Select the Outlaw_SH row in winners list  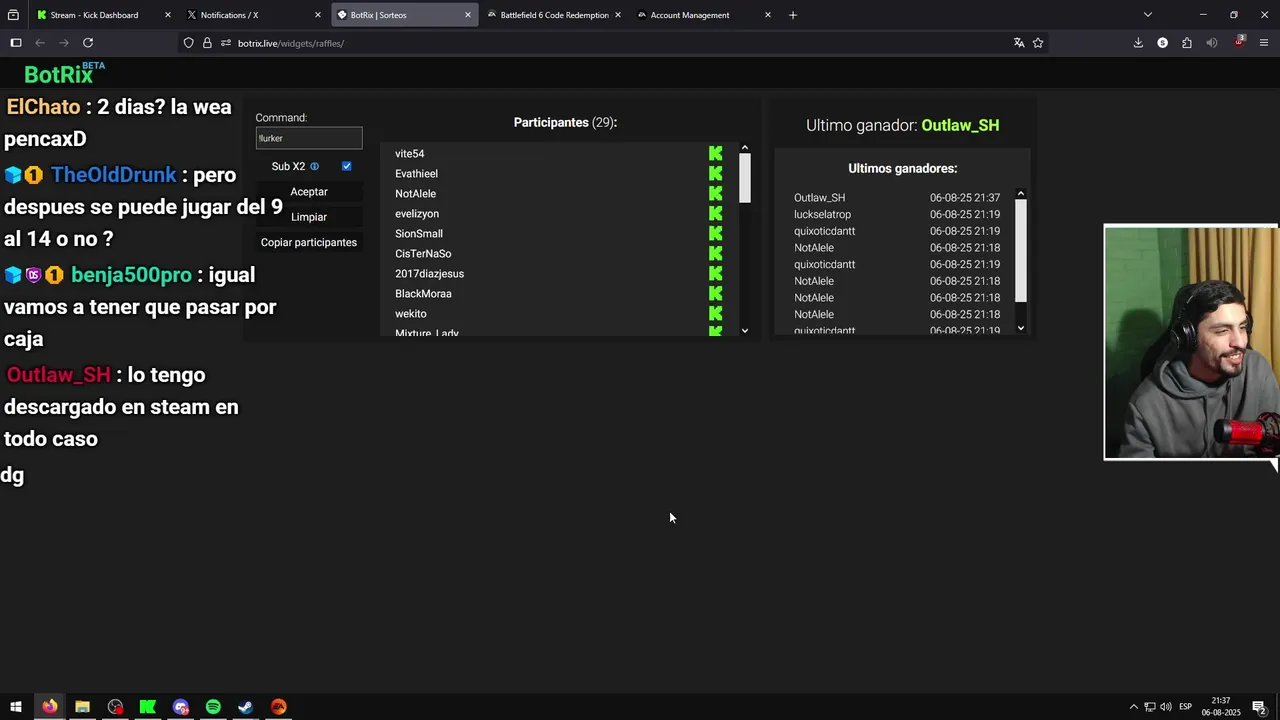[897, 198]
